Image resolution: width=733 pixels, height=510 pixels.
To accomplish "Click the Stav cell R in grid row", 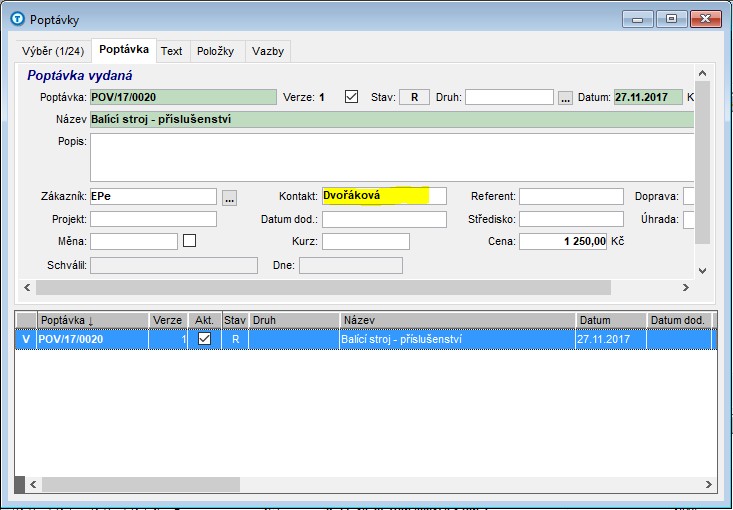I will coord(235,339).
